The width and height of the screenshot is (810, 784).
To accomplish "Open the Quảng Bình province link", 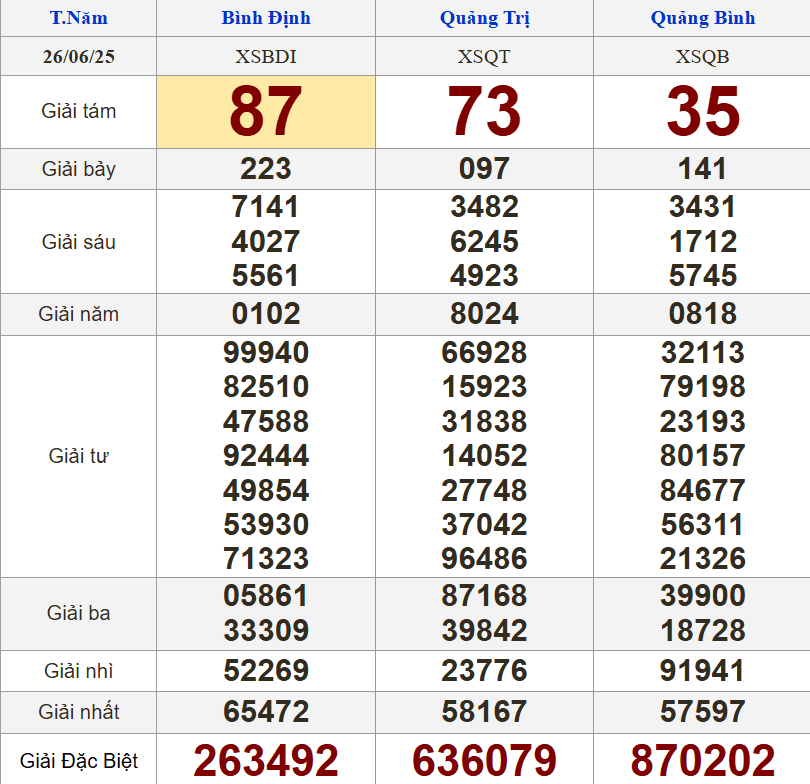I will [703, 18].
